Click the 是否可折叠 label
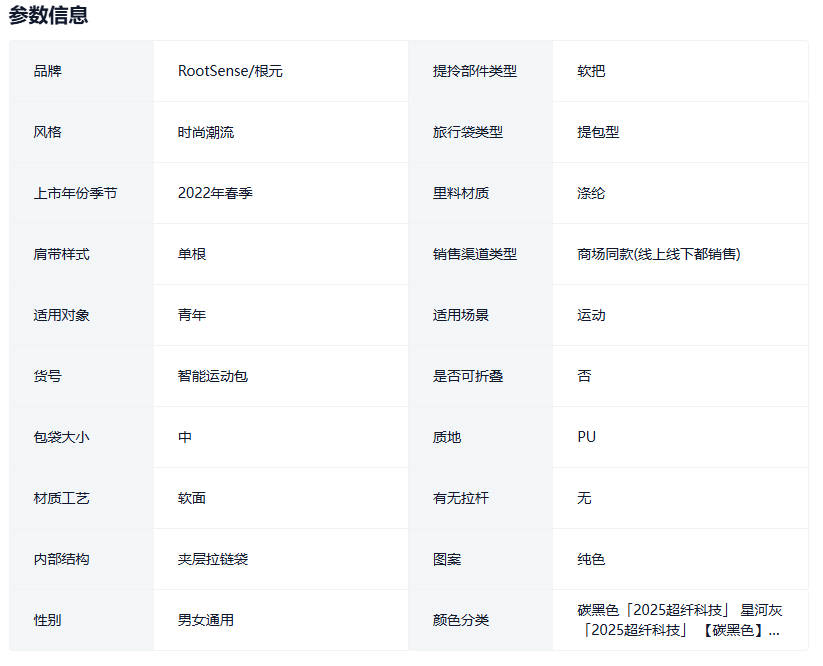Image resolution: width=823 pixels, height=666 pixels. (468, 376)
